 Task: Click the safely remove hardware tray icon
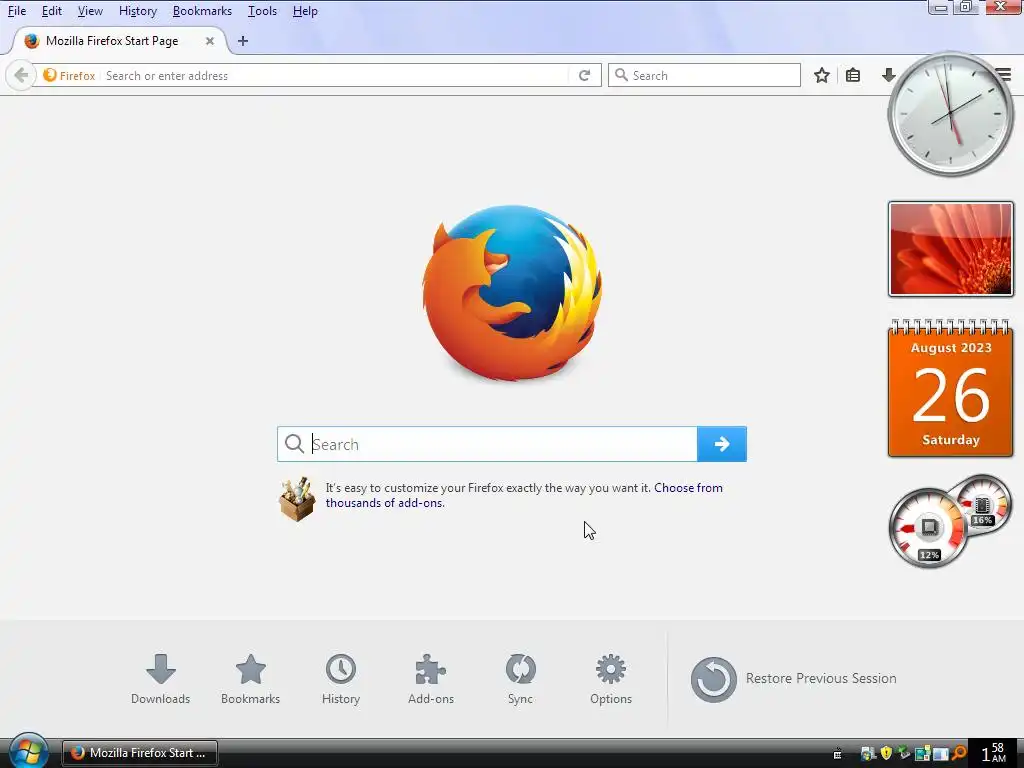tap(904, 753)
